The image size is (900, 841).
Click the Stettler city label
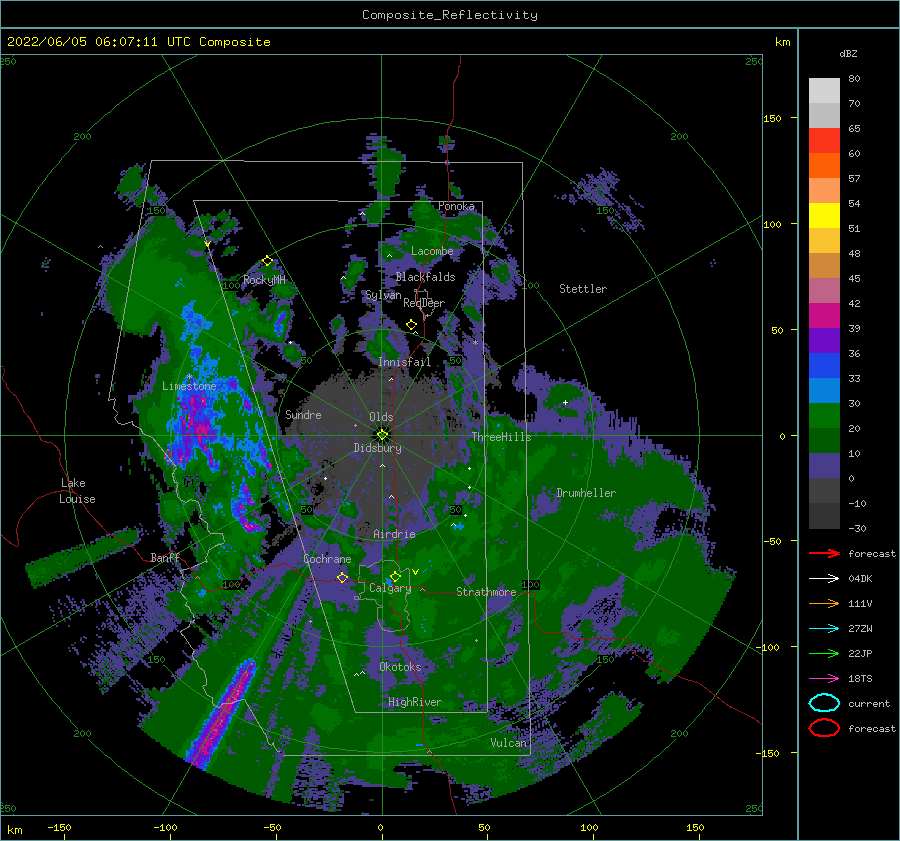point(583,289)
